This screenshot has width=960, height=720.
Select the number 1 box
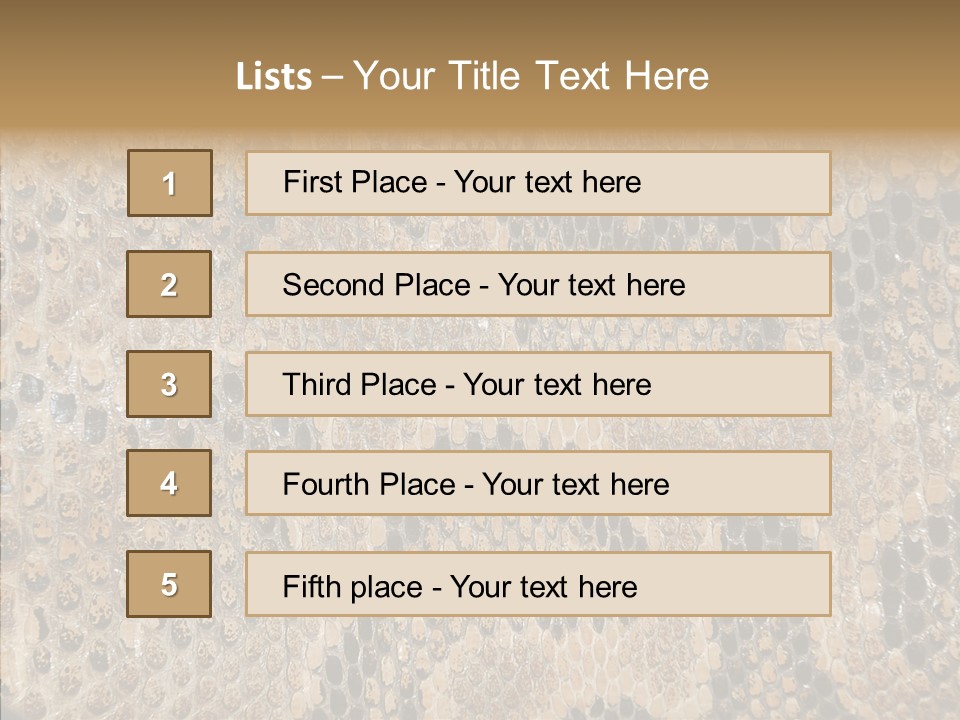(x=170, y=183)
